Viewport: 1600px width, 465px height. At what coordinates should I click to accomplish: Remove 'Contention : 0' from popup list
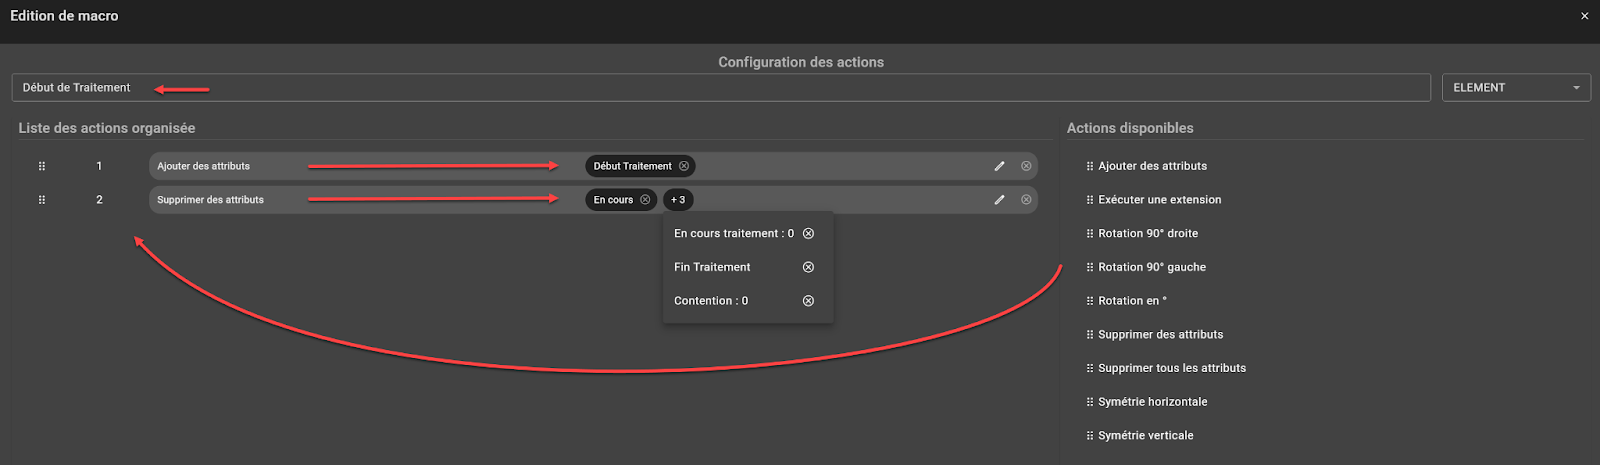(808, 301)
